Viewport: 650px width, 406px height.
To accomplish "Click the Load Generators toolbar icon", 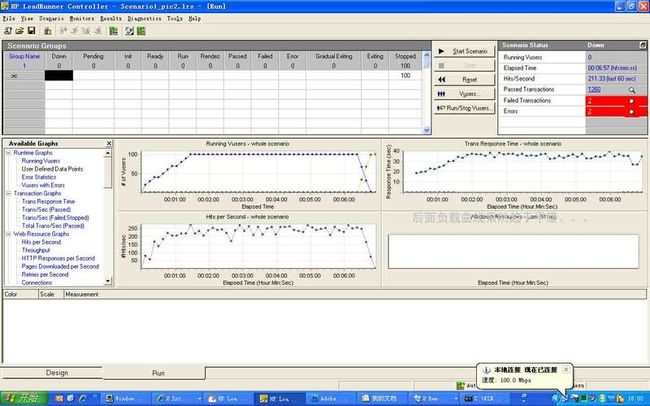I will click(x=48, y=31).
